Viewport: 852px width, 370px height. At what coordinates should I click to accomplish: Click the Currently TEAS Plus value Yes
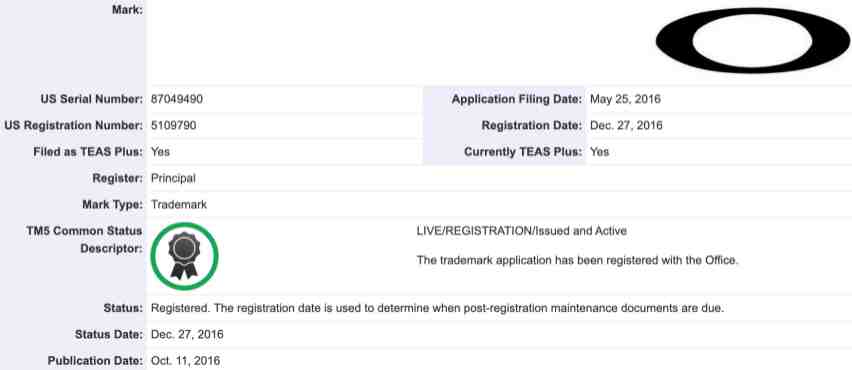599,152
